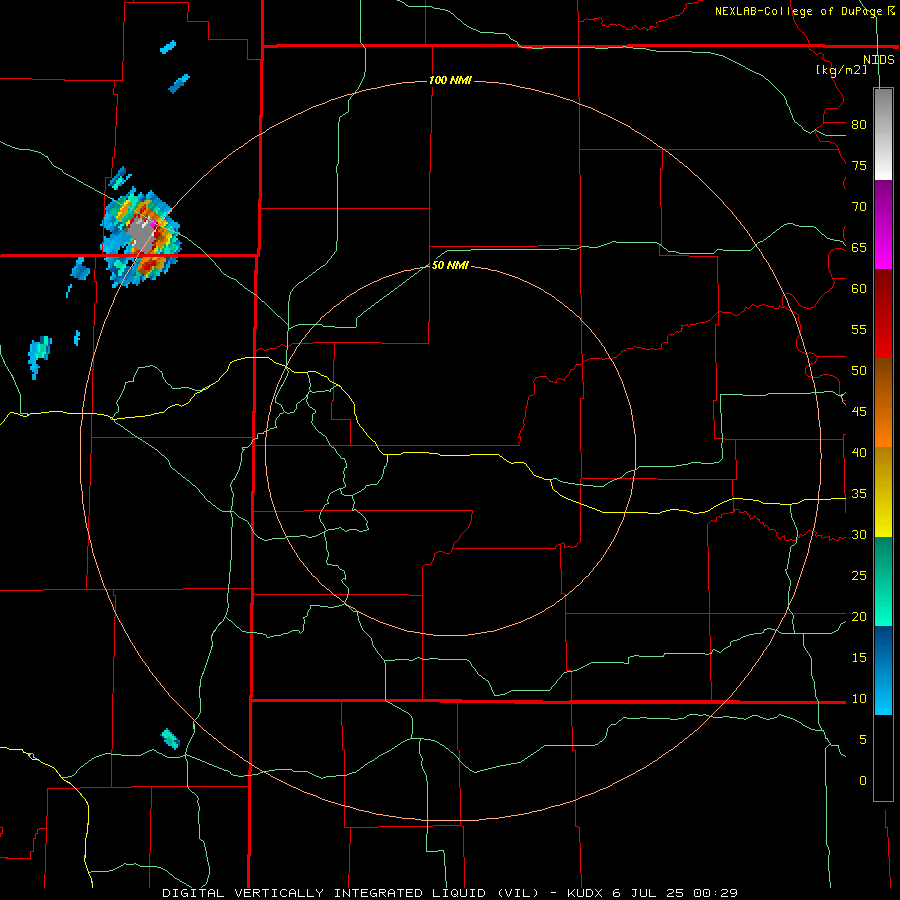Click the 0 value on the color scale
The height and width of the screenshot is (900, 900).
863,781
